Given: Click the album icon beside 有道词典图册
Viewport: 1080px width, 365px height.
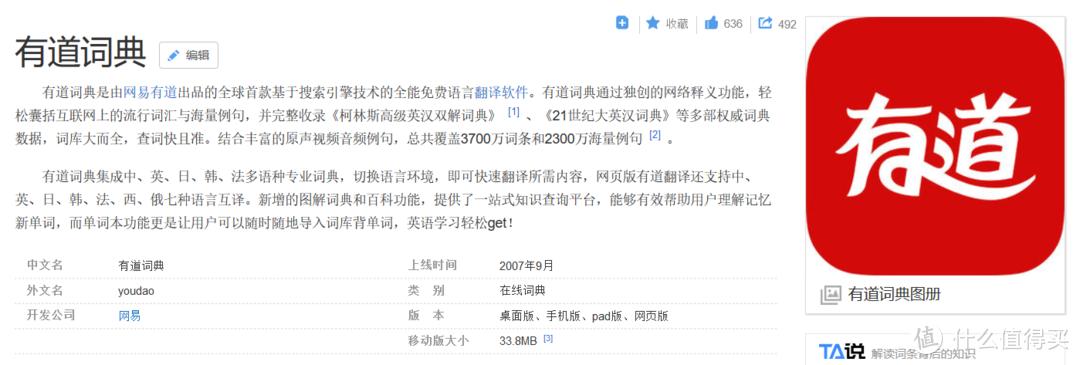Looking at the screenshot, I should [831, 295].
